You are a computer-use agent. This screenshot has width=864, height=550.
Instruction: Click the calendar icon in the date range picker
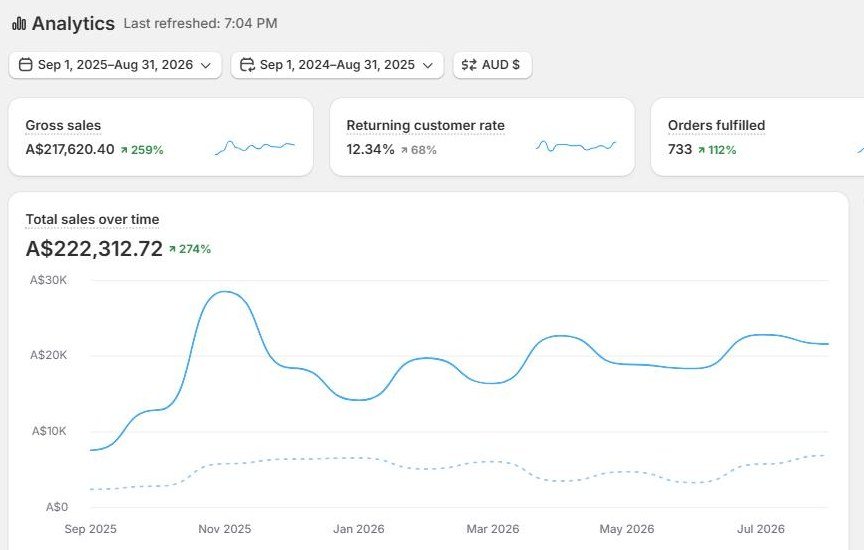click(25, 65)
